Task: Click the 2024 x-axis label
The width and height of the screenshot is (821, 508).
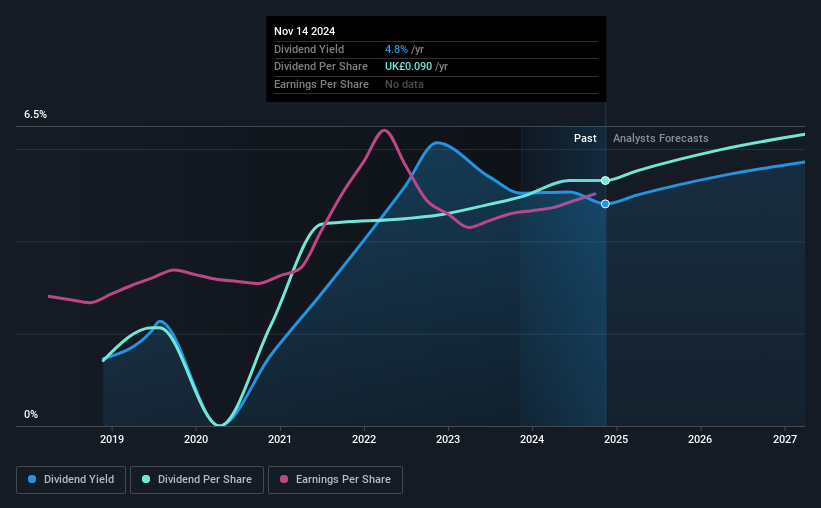Action: point(532,439)
